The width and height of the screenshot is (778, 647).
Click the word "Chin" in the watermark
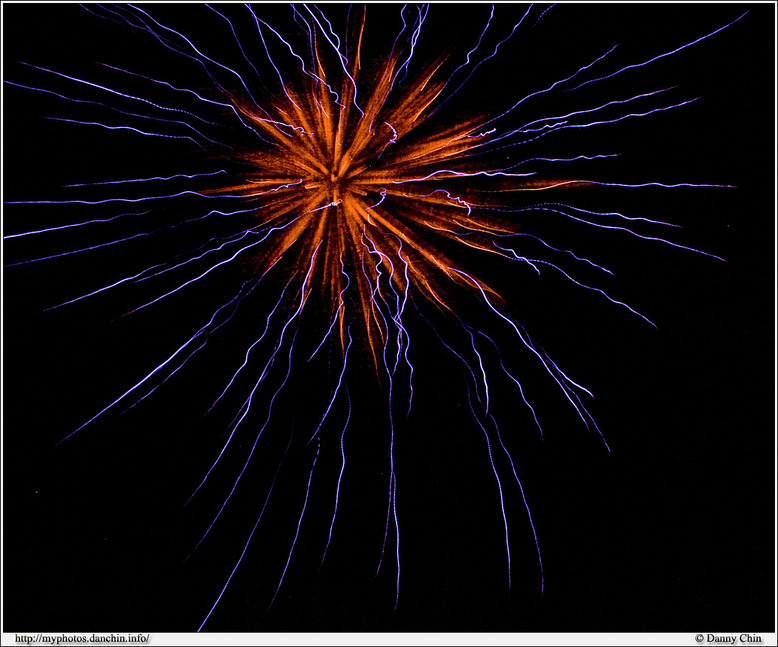tap(749, 638)
